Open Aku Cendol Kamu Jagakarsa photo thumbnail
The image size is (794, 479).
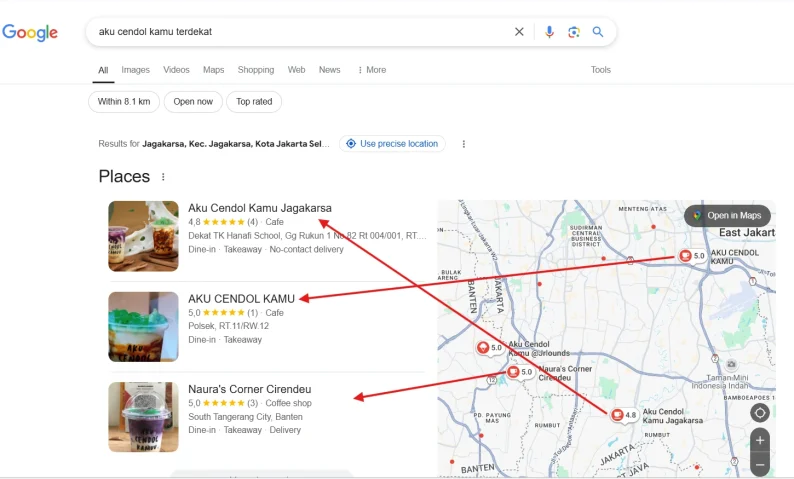tap(143, 236)
